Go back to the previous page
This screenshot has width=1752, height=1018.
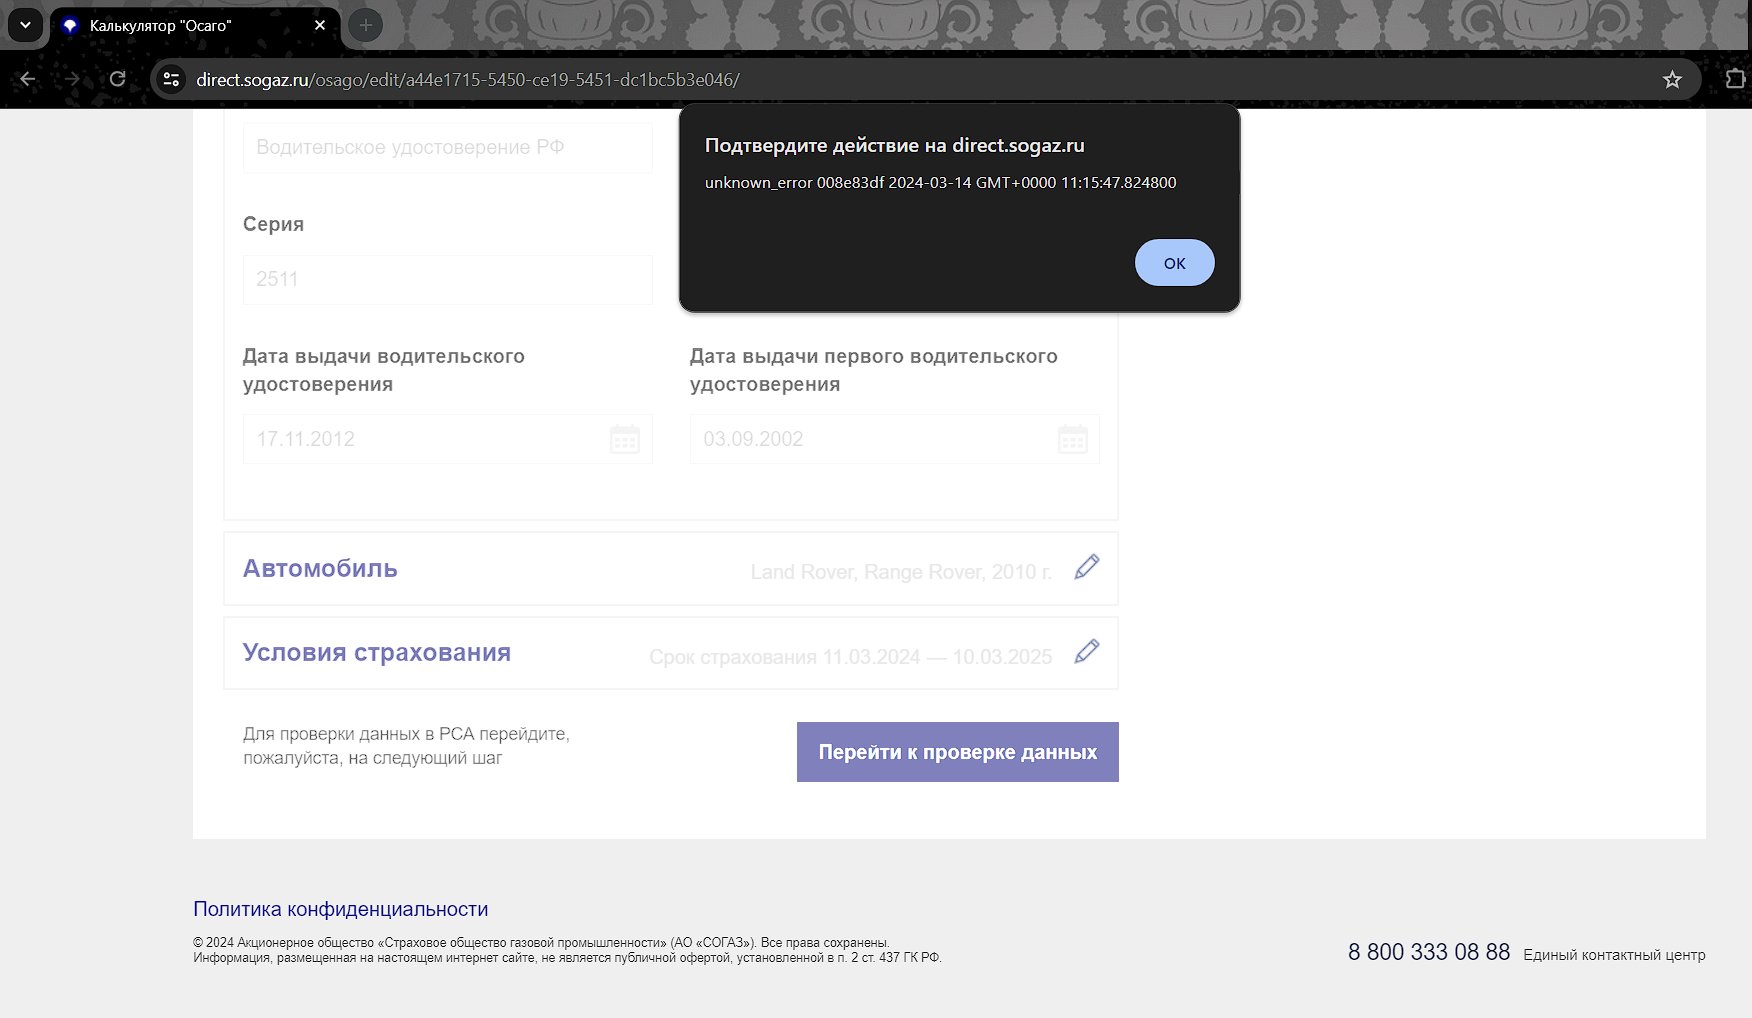pyautogui.click(x=28, y=80)
